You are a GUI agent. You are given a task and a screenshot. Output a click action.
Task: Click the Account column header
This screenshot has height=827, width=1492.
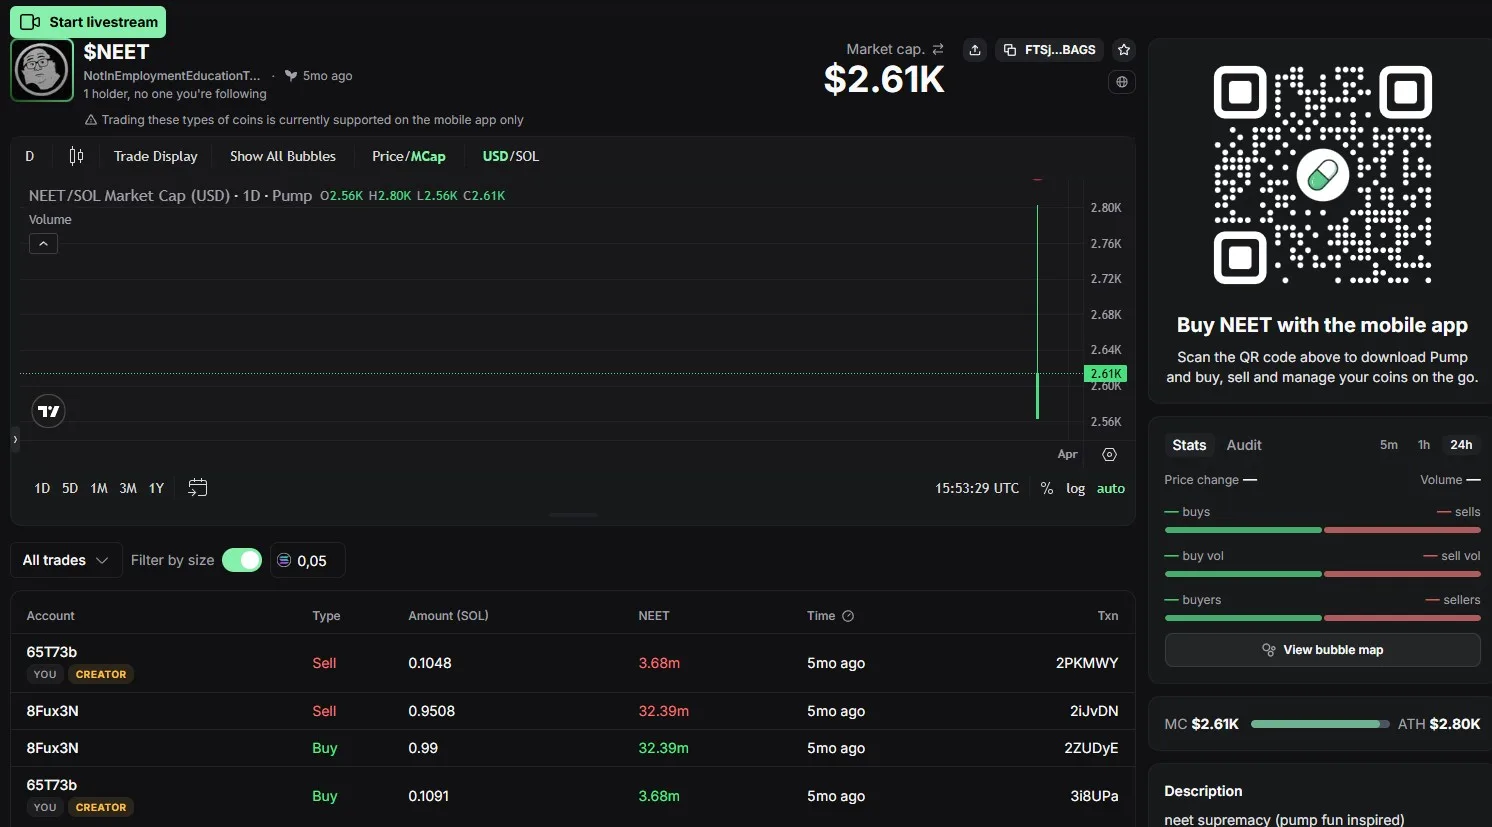coord(51,616)
